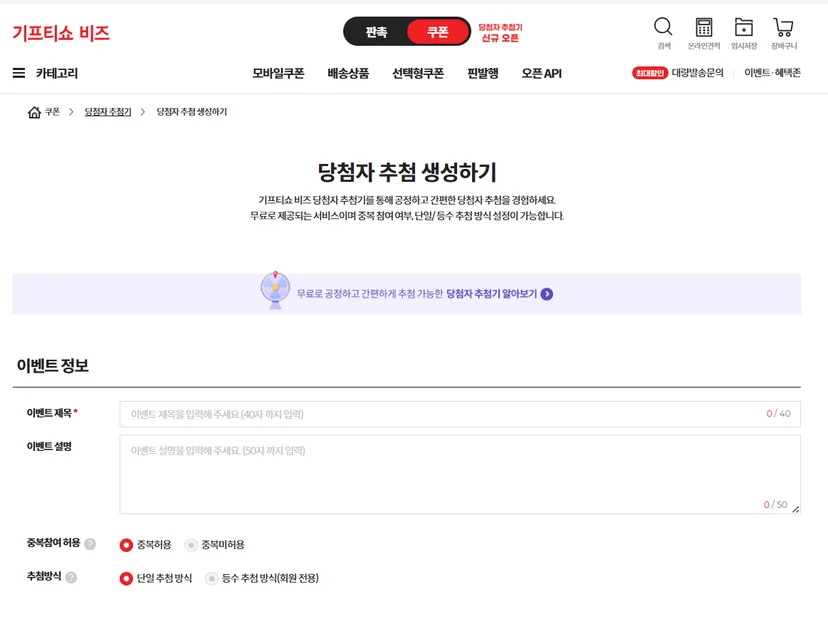Click the 대량발송문의 link
The image size is (828, 622).
[698, 73]
